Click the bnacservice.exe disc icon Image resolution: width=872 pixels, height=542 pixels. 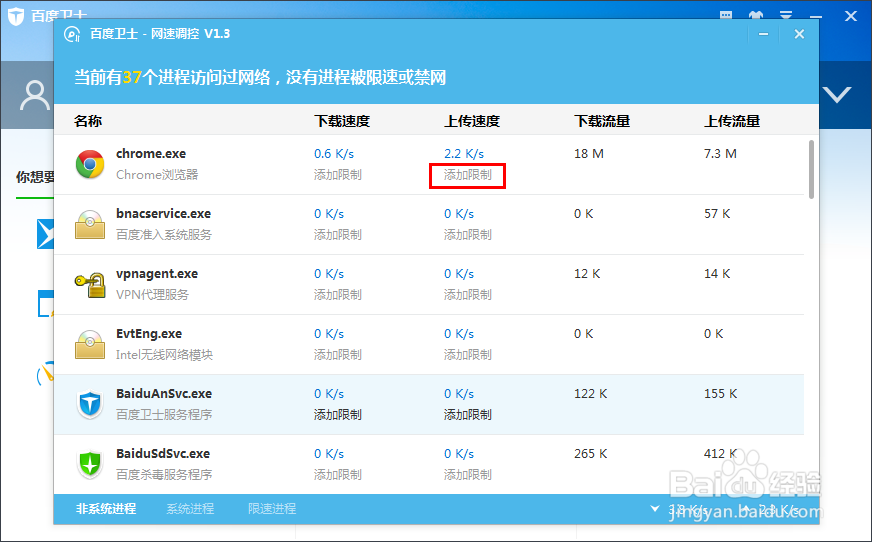90,225
